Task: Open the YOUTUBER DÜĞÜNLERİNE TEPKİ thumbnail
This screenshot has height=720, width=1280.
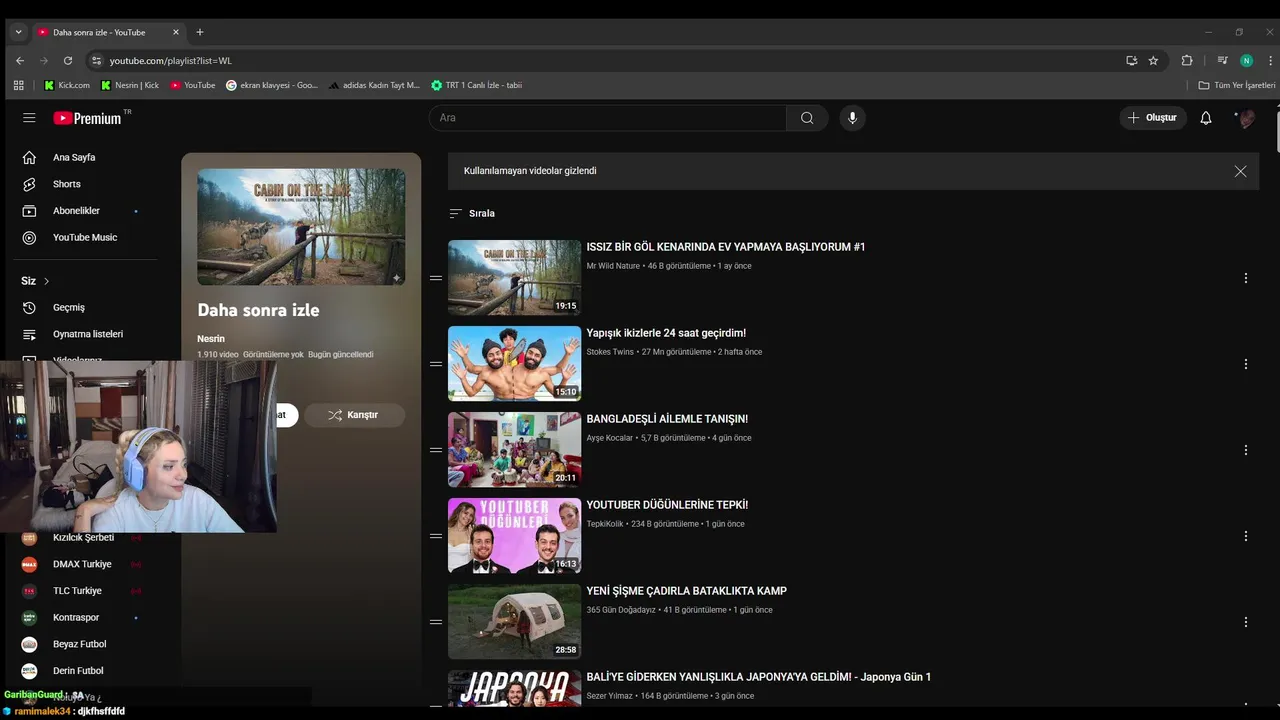Action: tap(514, 536)
